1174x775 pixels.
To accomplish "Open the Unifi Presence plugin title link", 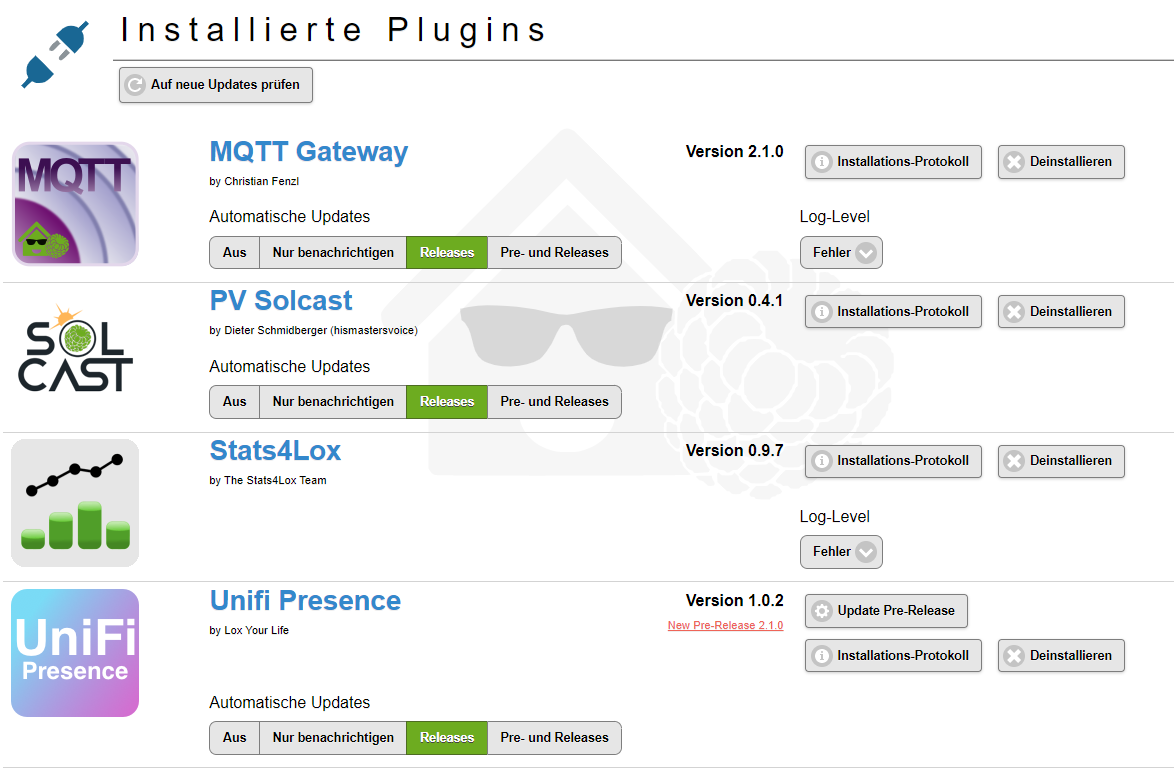I will coord(305,601).
